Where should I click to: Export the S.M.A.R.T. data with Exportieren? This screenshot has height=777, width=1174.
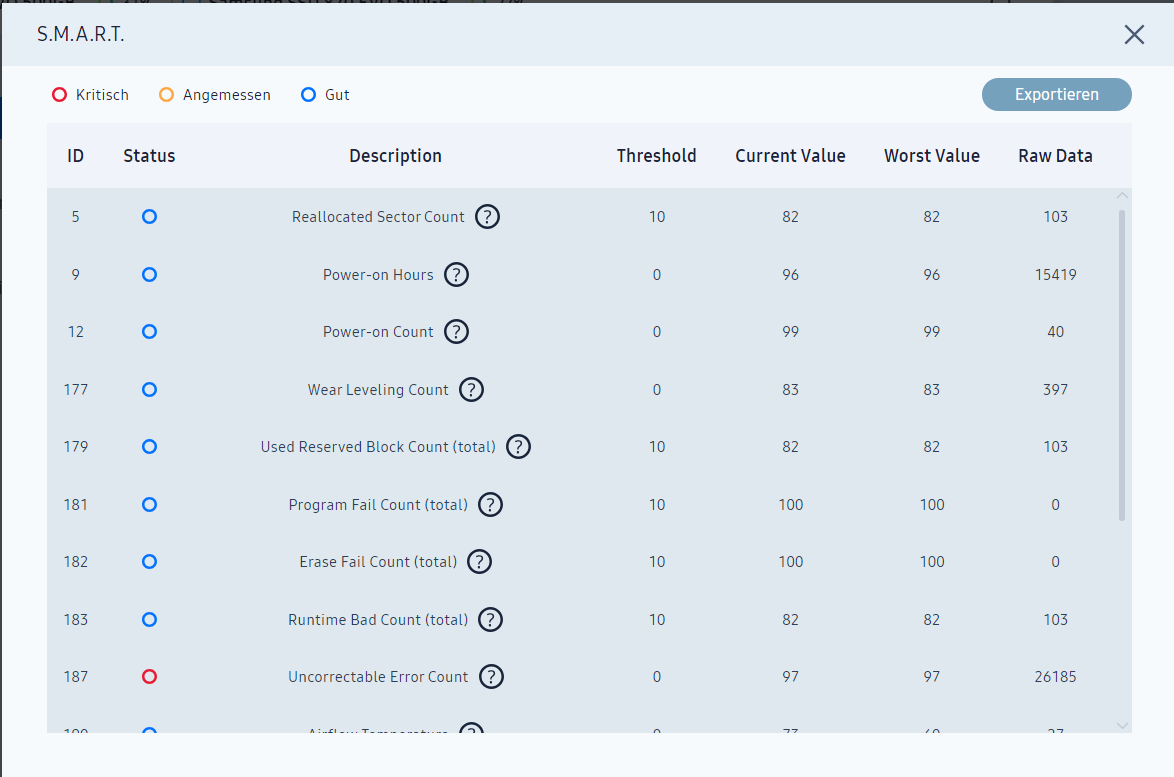pyautogui.click(x=1056, y=94)
